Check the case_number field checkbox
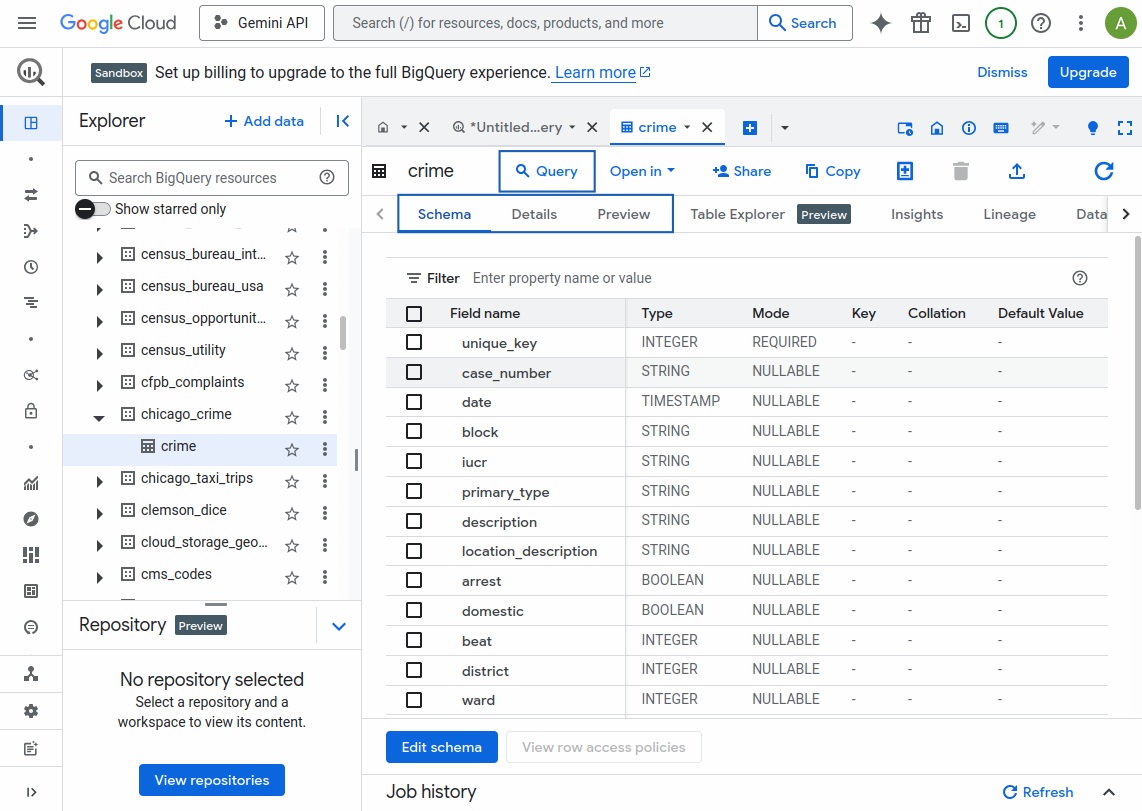This screenshot has height=811, width=1142. click(414, 372)
